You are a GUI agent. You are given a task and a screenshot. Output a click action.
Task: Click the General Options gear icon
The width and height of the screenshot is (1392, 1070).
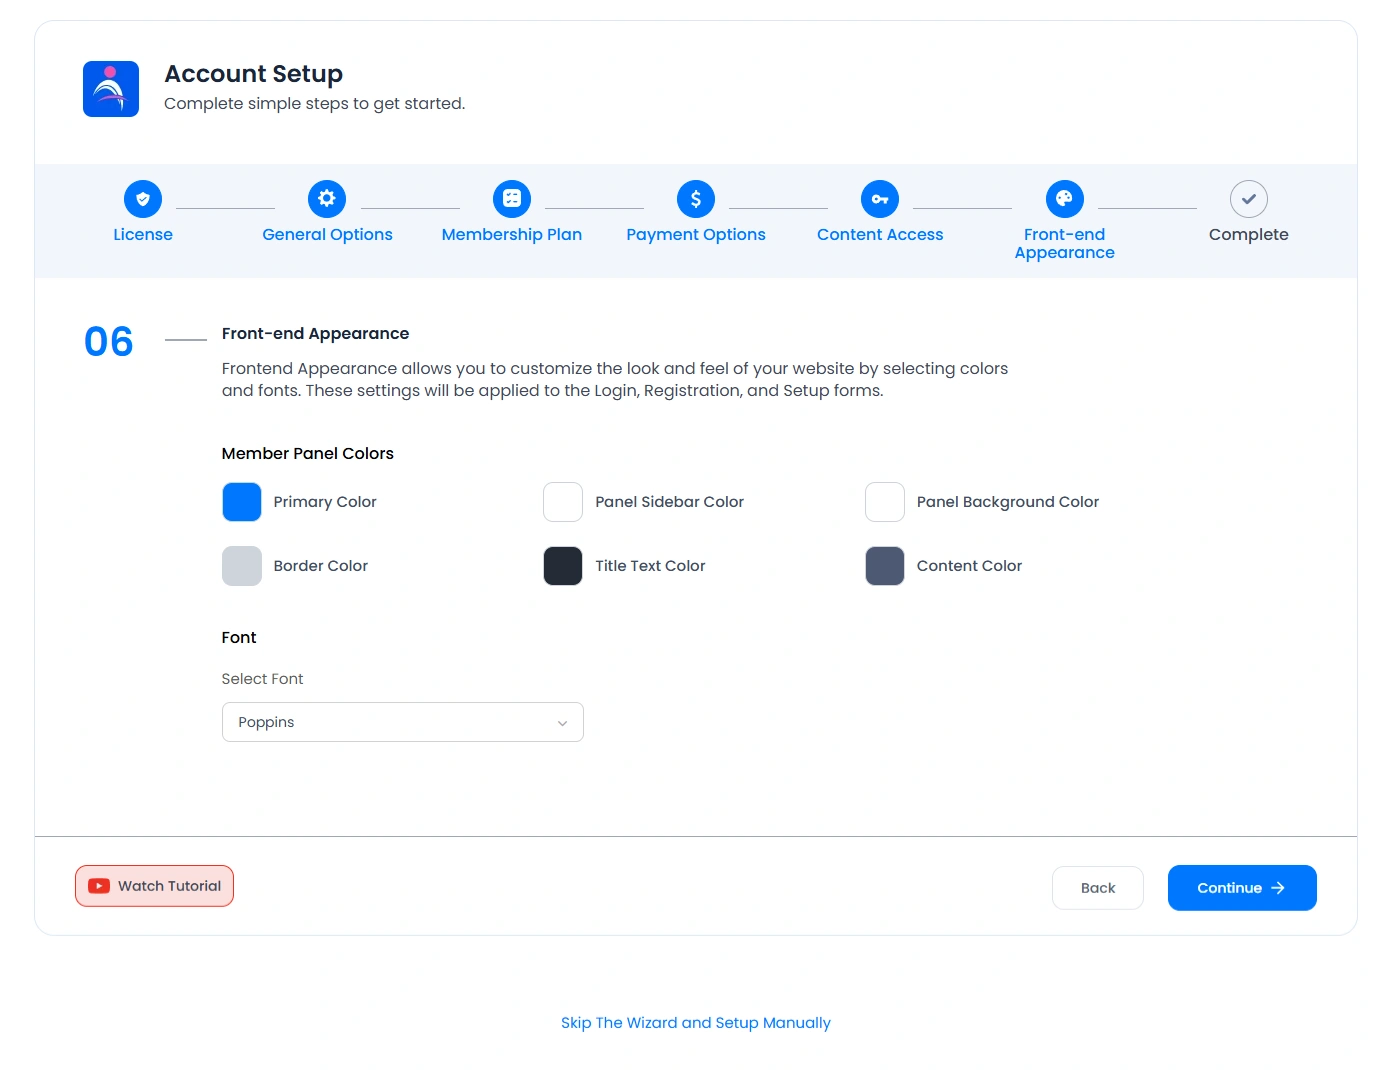coord(327,198)
